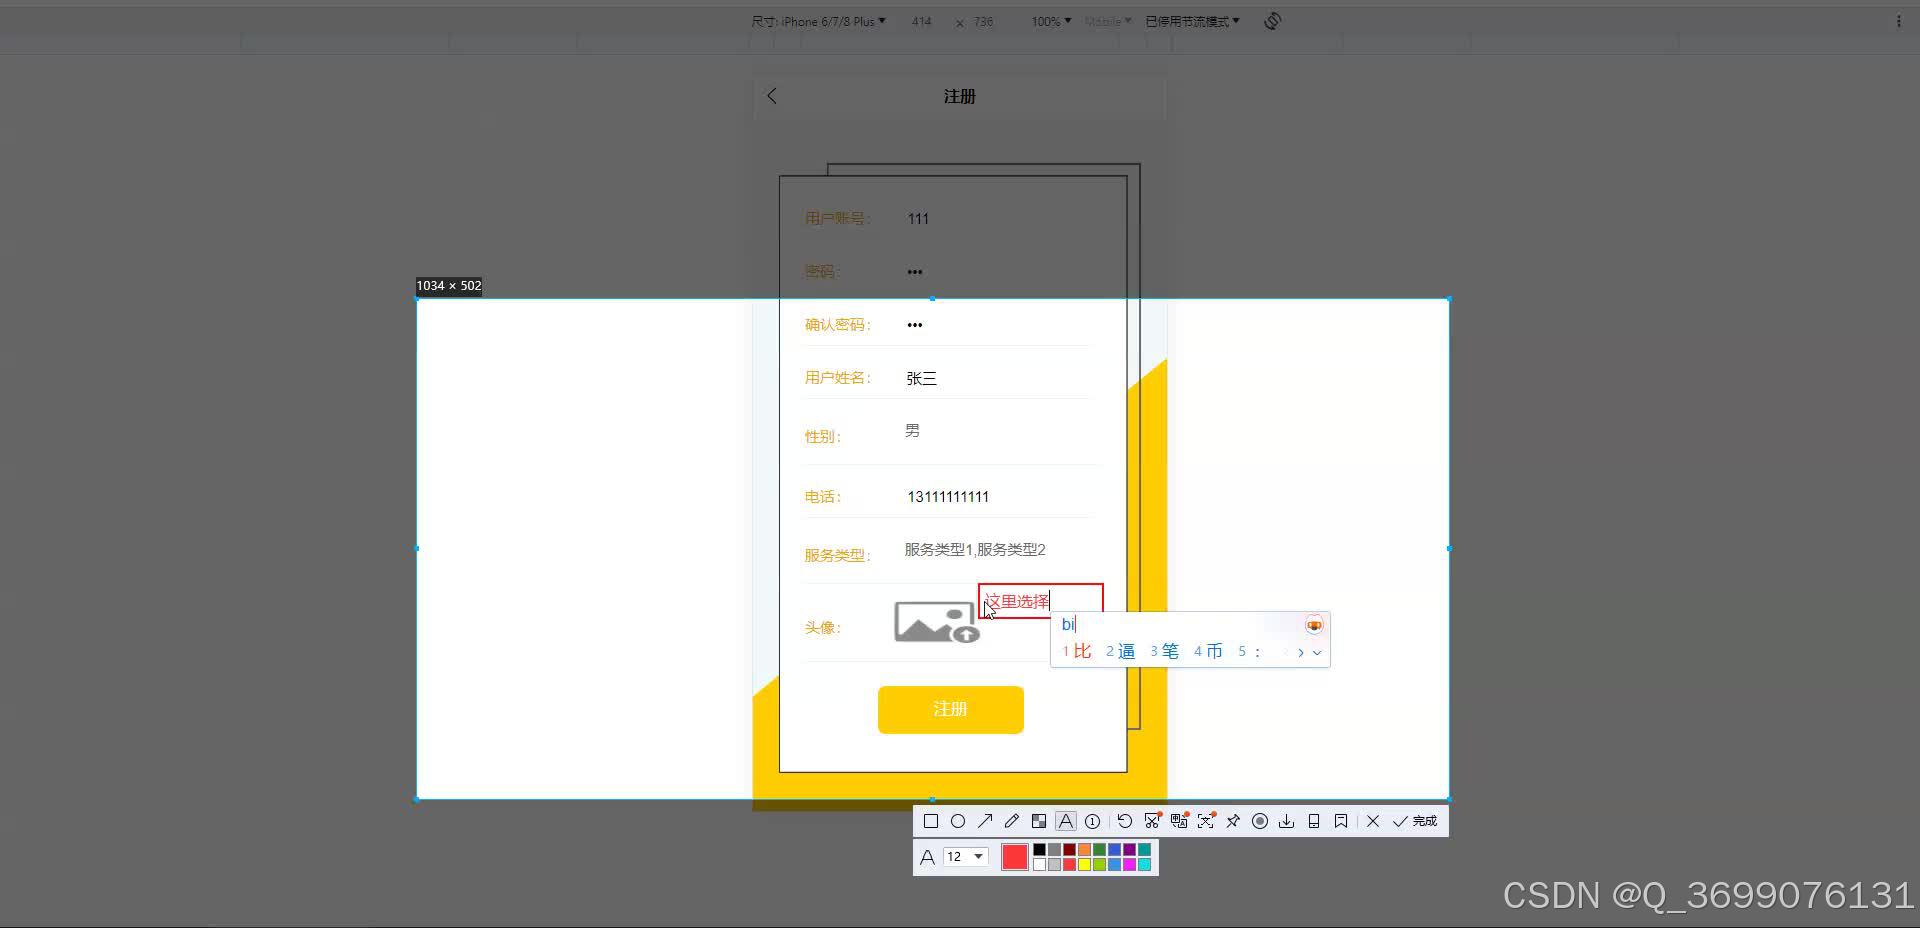Viewport: 1920px width, 928px height.
Task: Click the yellow 注册 register button
Action: point(949,709)
